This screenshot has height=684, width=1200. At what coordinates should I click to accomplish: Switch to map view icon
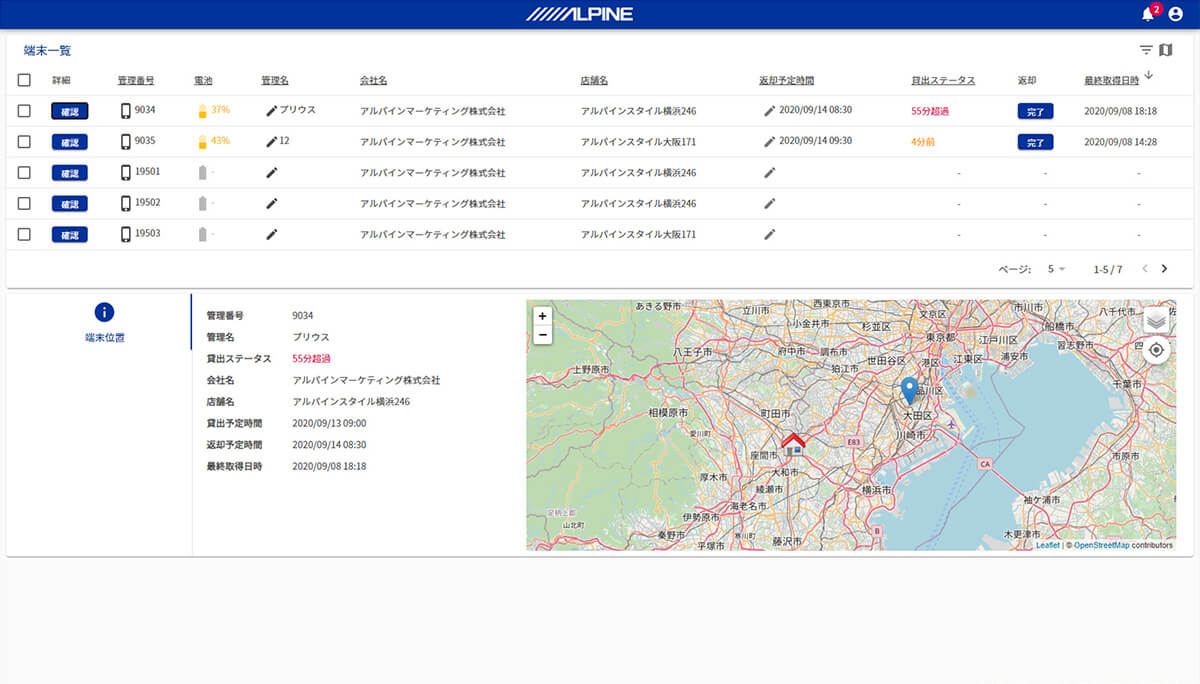pos(1165,50)
